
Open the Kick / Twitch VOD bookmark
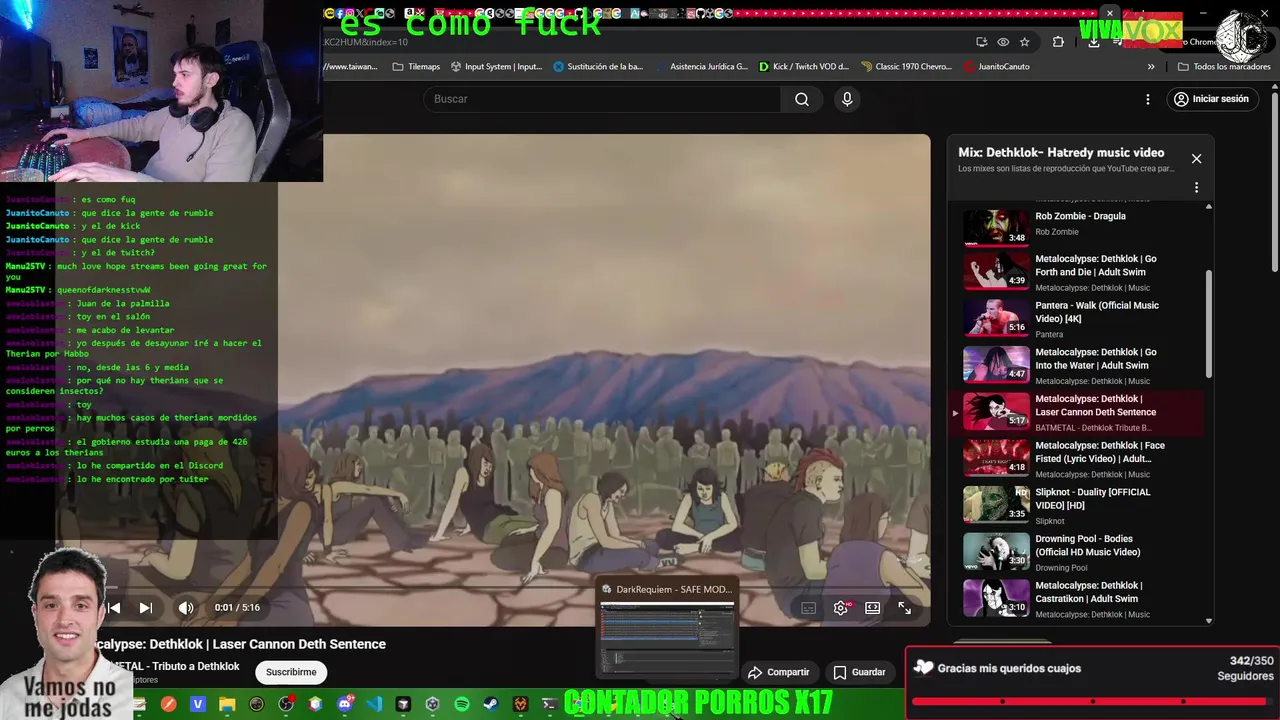point(804,67)
